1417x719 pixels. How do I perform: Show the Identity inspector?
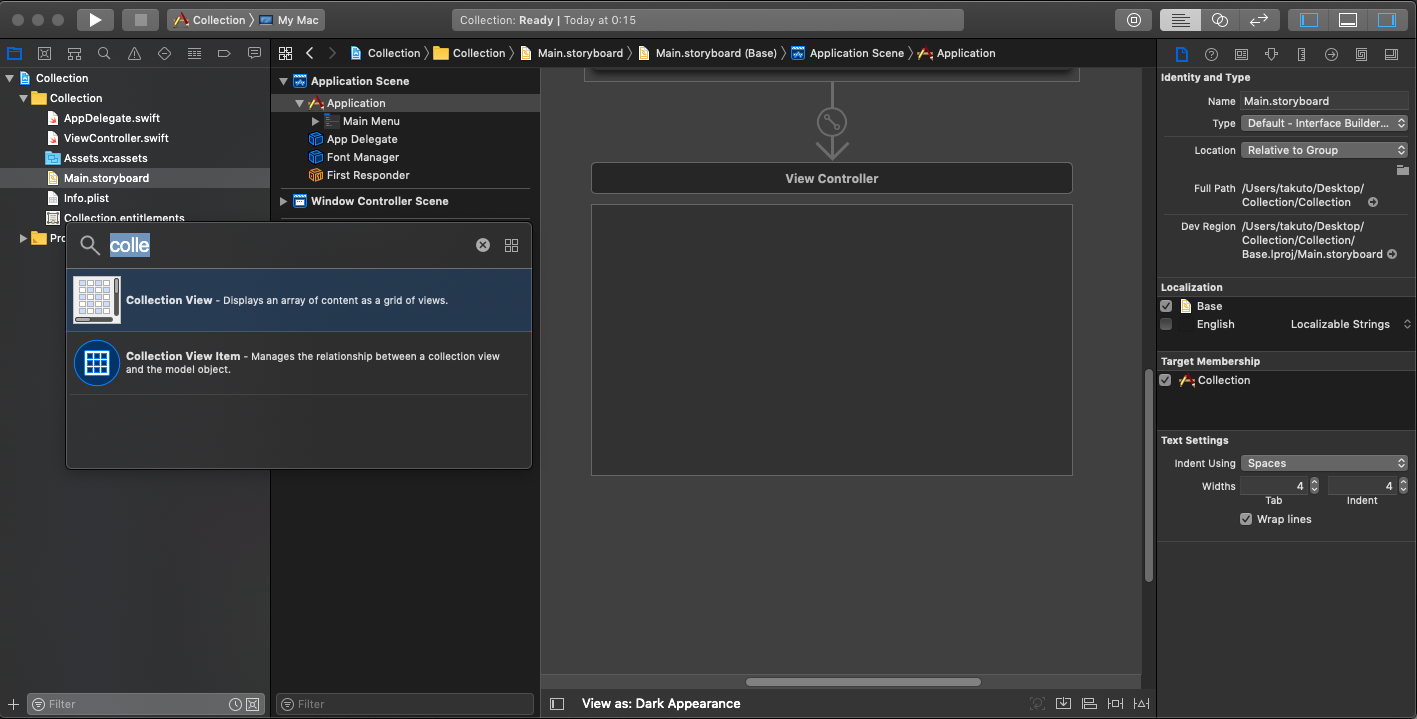tap(1241, 54)
